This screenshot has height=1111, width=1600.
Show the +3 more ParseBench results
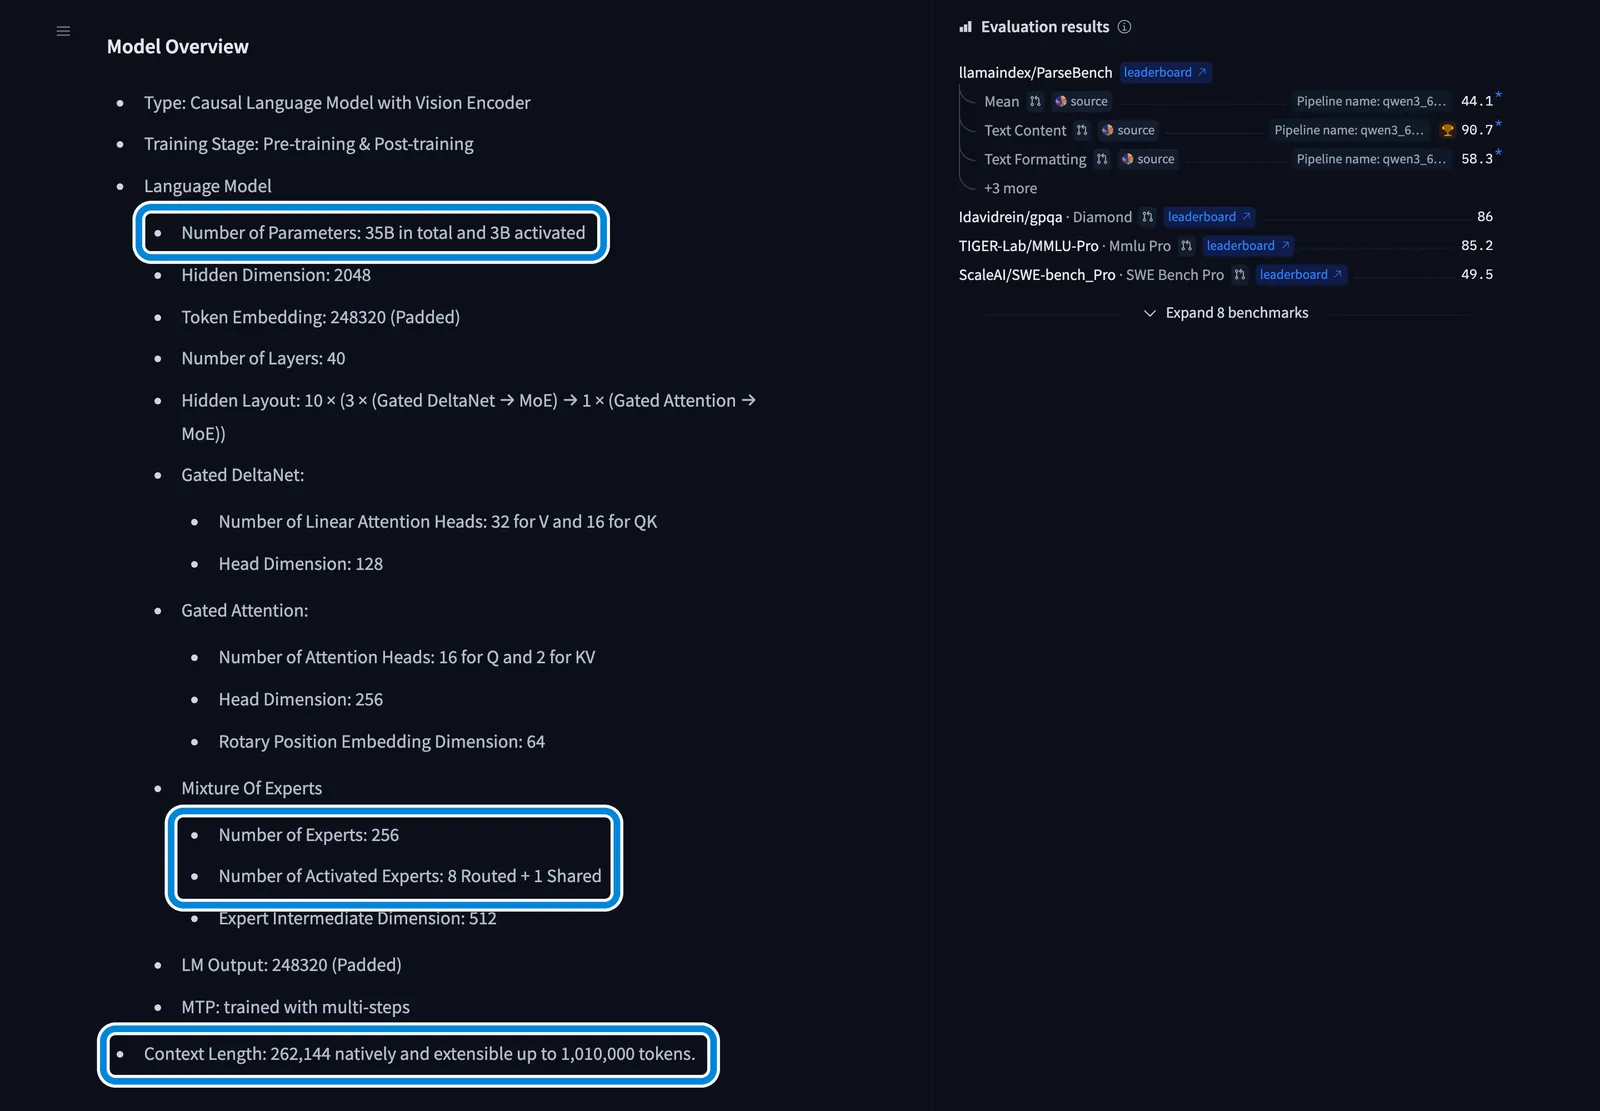click(1010, 188)
